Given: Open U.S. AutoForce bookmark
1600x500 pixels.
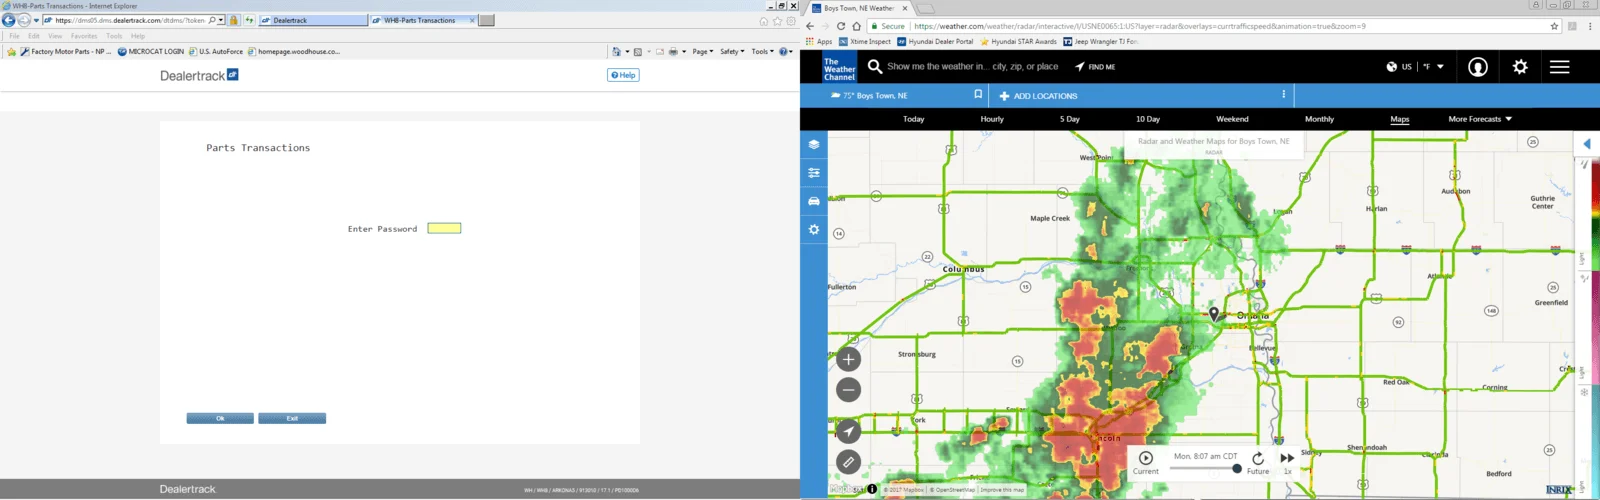Looking at the screenshot, I should 215,51.
